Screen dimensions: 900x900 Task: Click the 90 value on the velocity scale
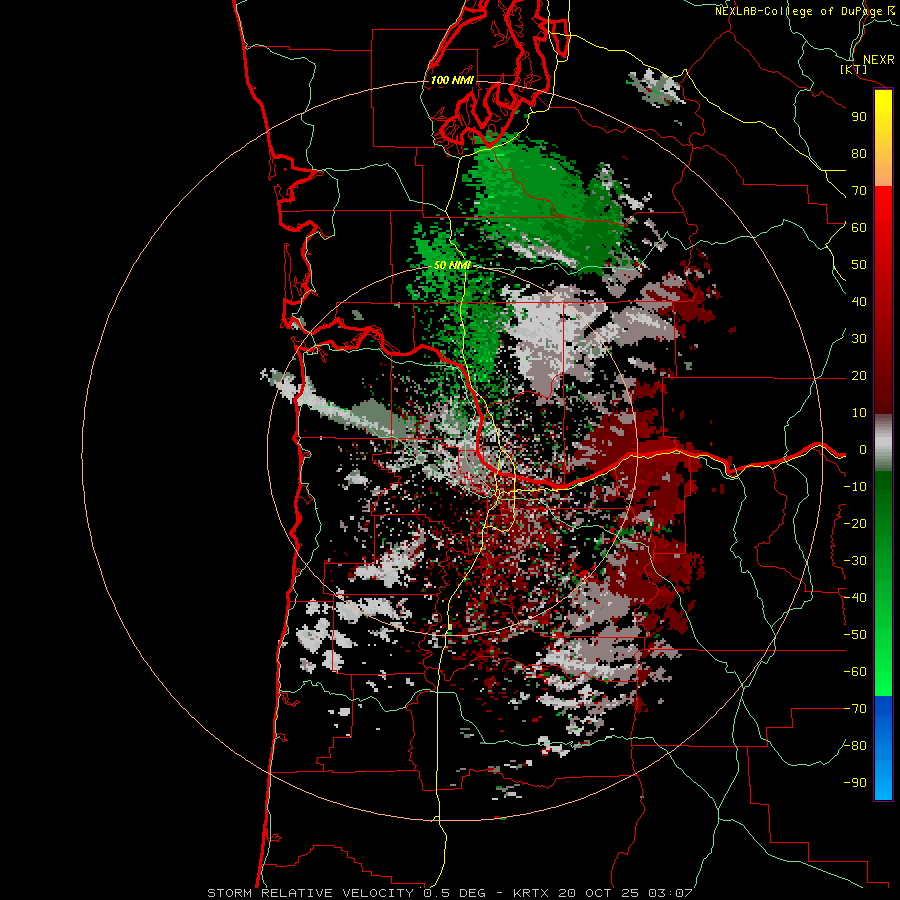[x=859, y=117]
